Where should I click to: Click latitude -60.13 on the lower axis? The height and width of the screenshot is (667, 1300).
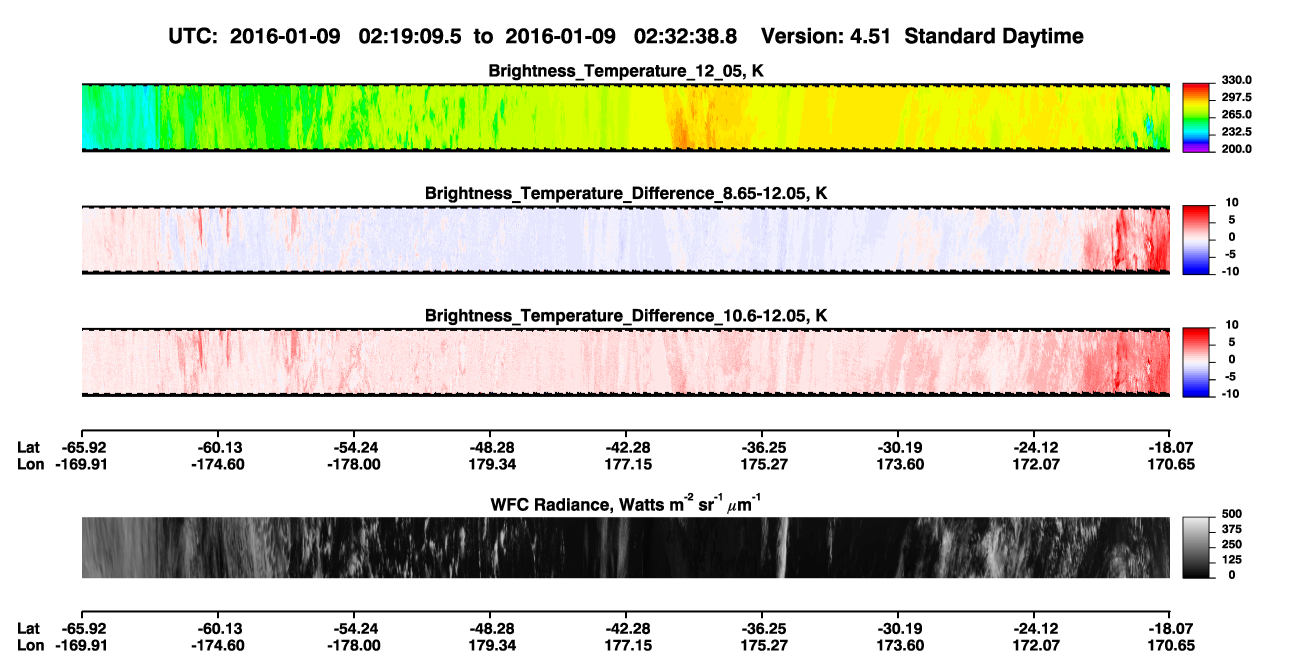(218, 629)
